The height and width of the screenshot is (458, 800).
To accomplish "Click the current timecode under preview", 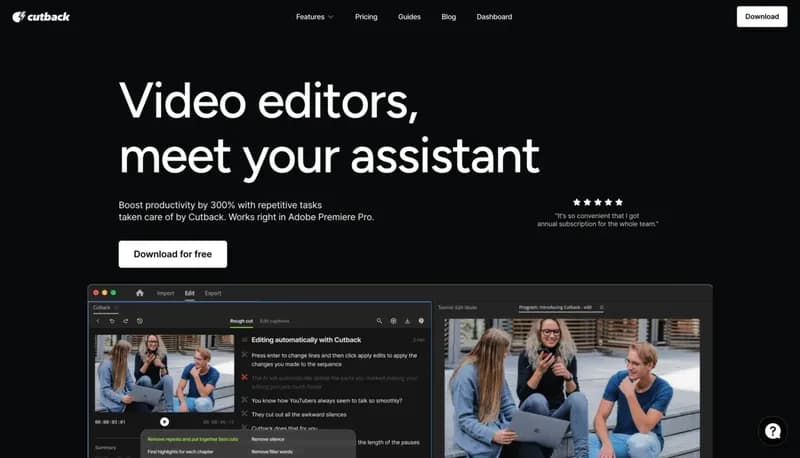I will click(110, 422).
